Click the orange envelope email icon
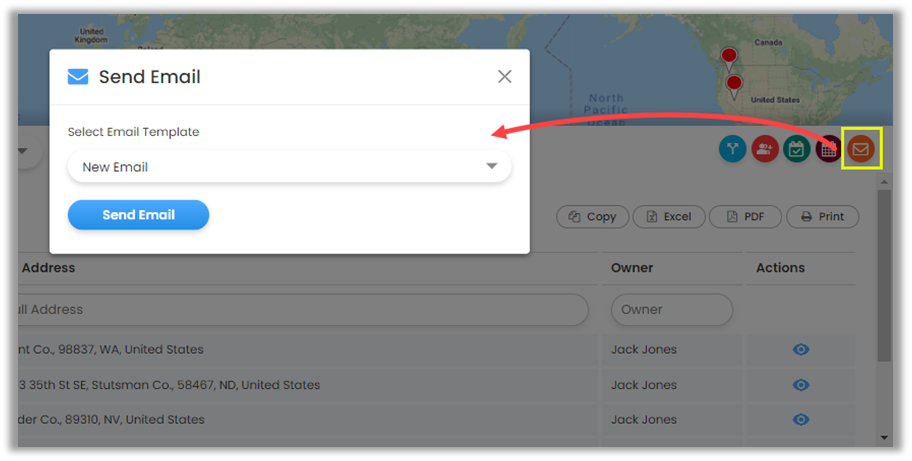The image size is (912, 461). coord(860,149)
